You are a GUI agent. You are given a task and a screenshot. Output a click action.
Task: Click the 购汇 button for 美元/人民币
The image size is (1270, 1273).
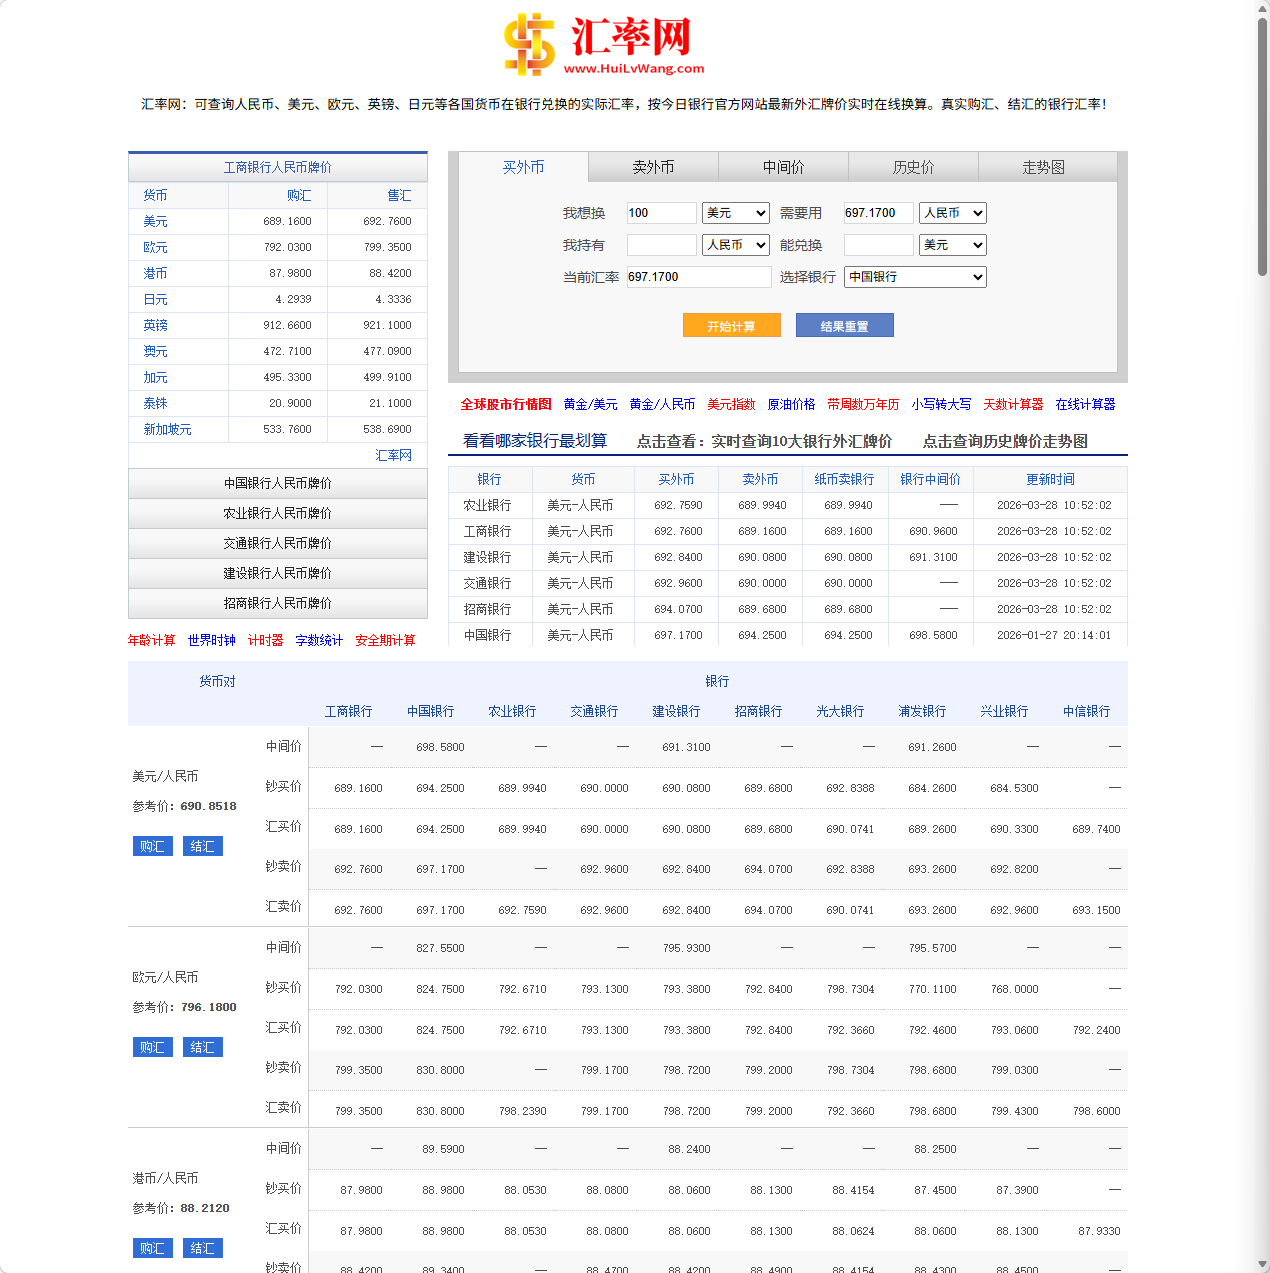click(x=152, y=846)
